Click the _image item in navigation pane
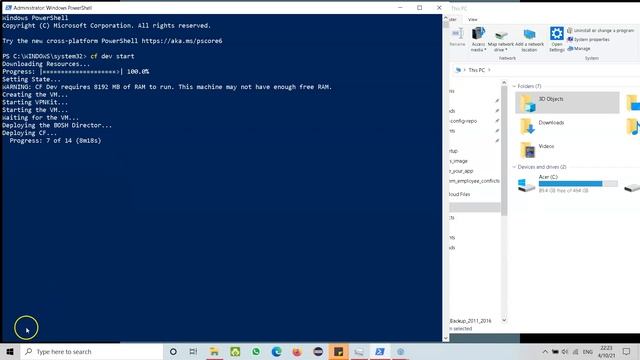 pyautogui.click(x=459, y=161)
